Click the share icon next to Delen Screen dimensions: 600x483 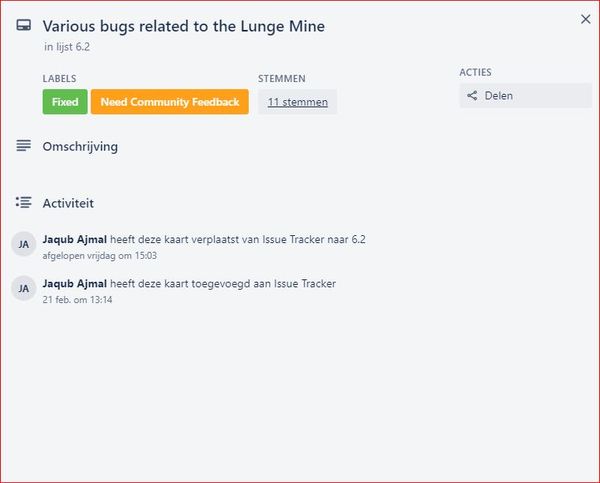click(472, 96)
